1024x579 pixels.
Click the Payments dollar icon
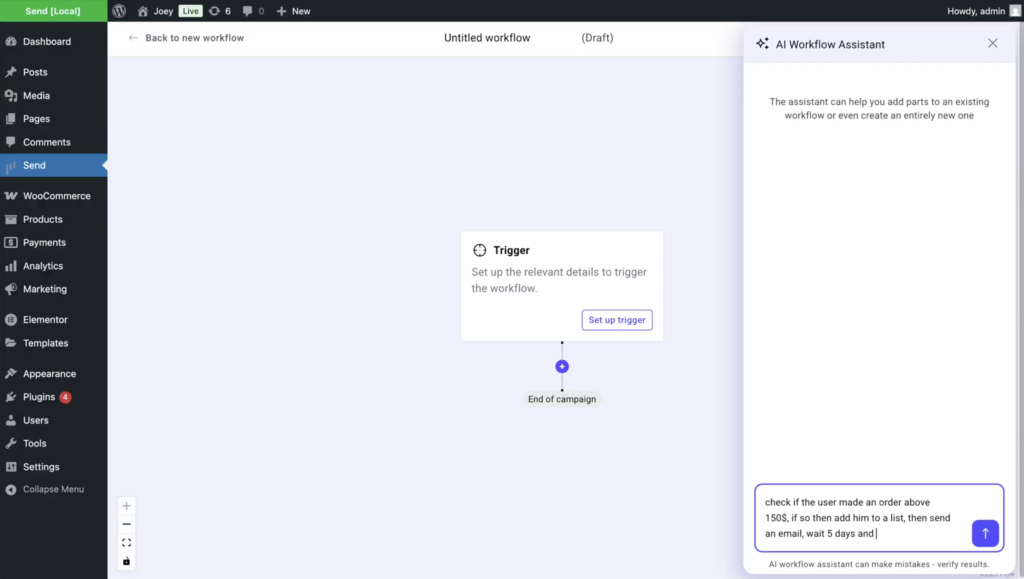click(x=11, y=243)
